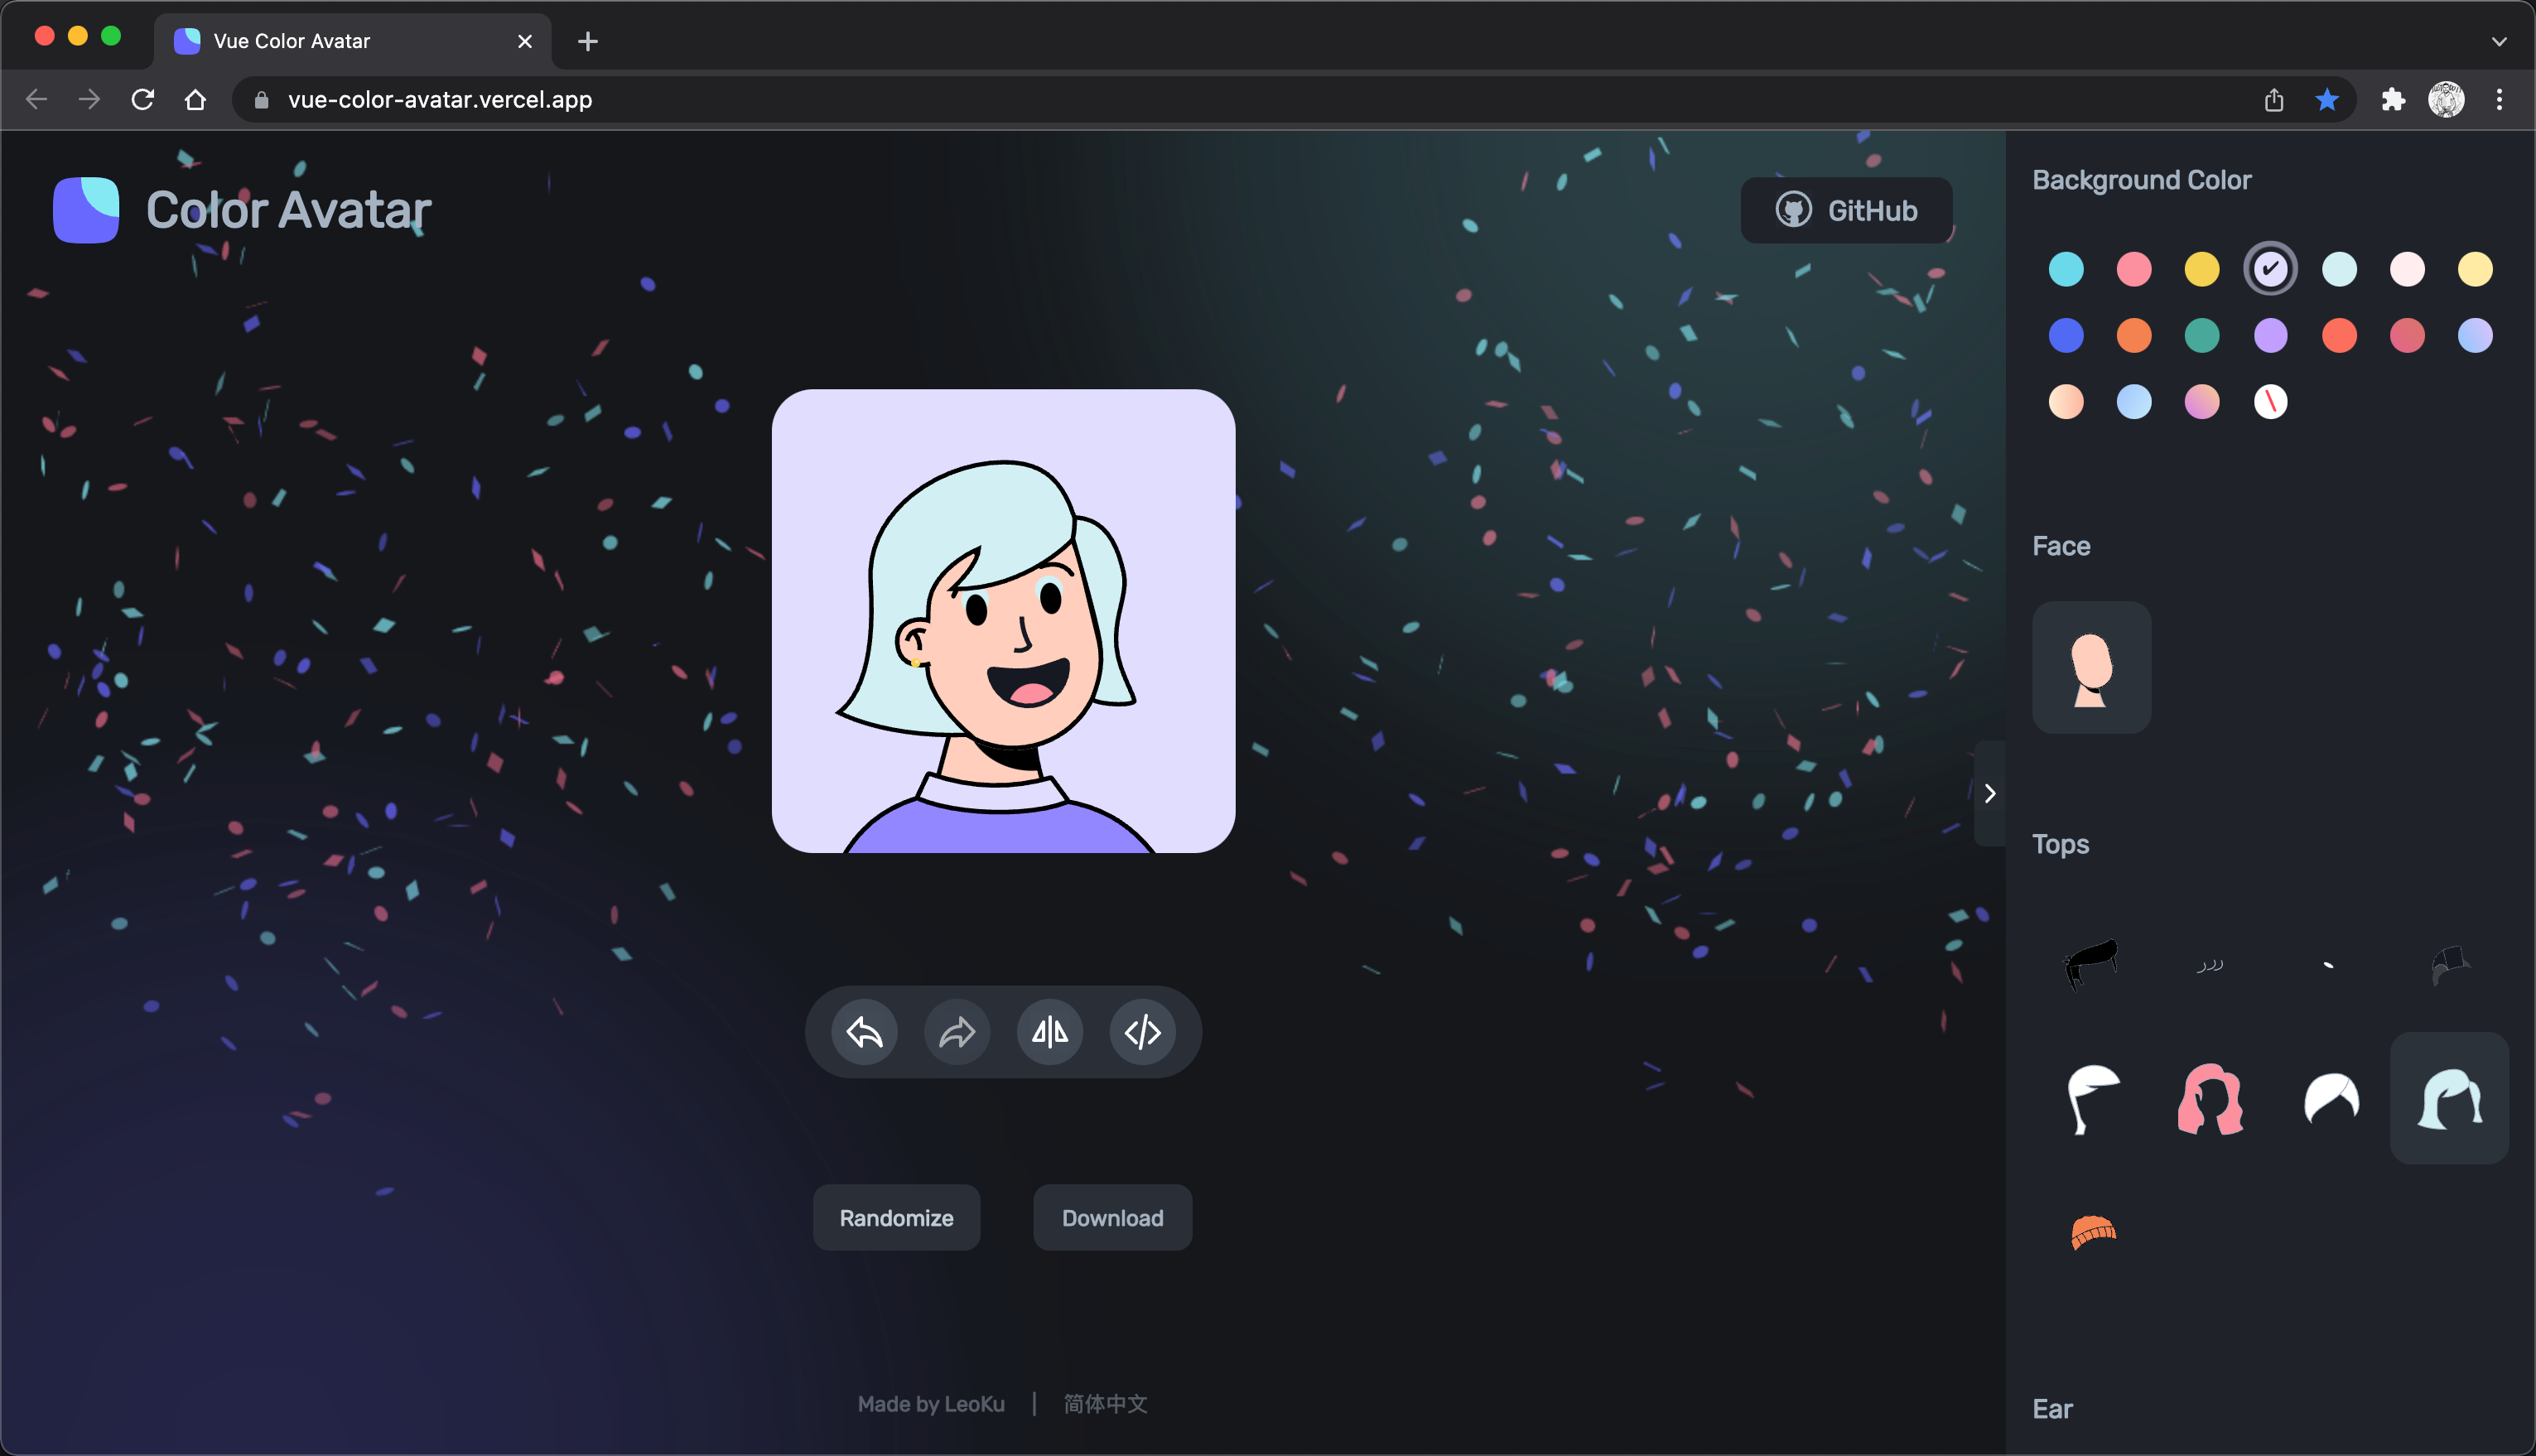Select the pink long hair top
The image size is (2536, 1456).
pyautogui.click(x=2210, y=1098)
